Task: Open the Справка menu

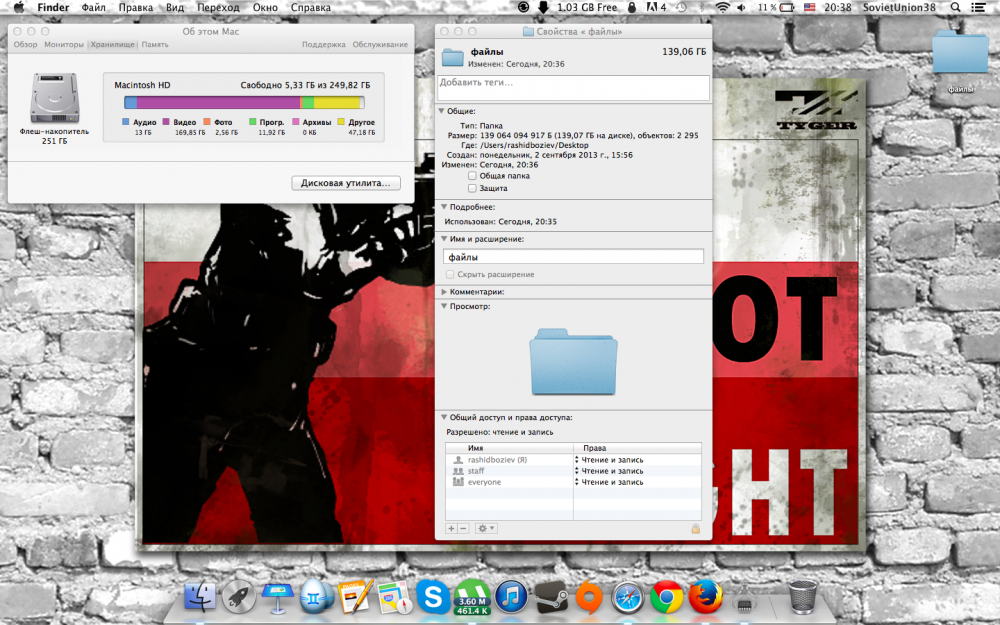Action: pyautogui.click(x=310, y=7)
